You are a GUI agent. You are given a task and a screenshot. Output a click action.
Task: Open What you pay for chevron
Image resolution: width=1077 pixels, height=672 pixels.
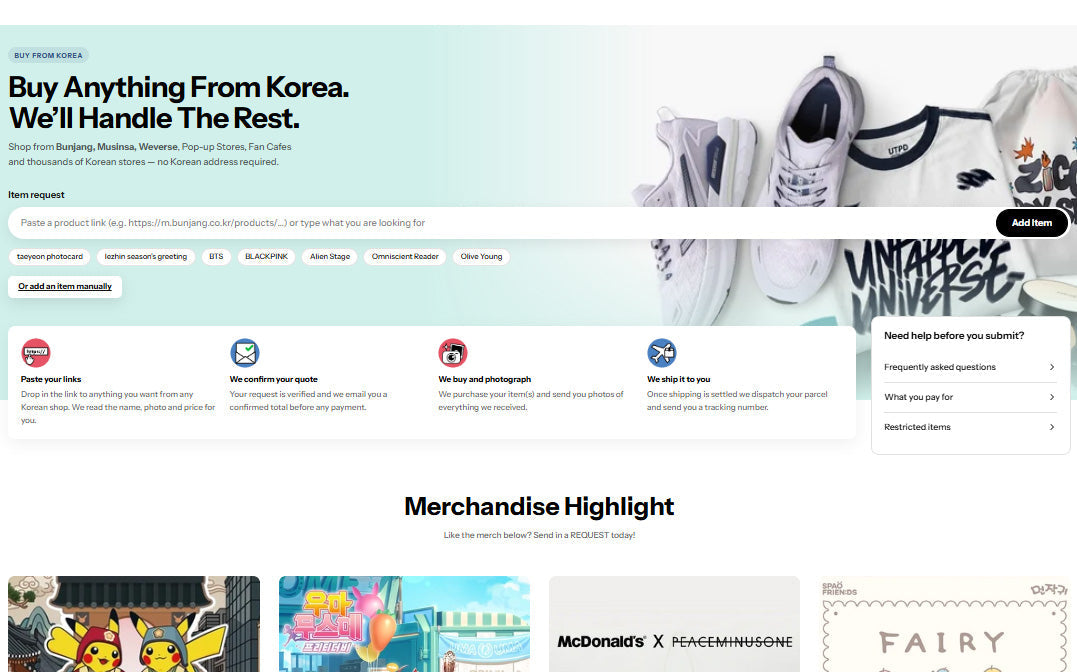point(1052,397)
